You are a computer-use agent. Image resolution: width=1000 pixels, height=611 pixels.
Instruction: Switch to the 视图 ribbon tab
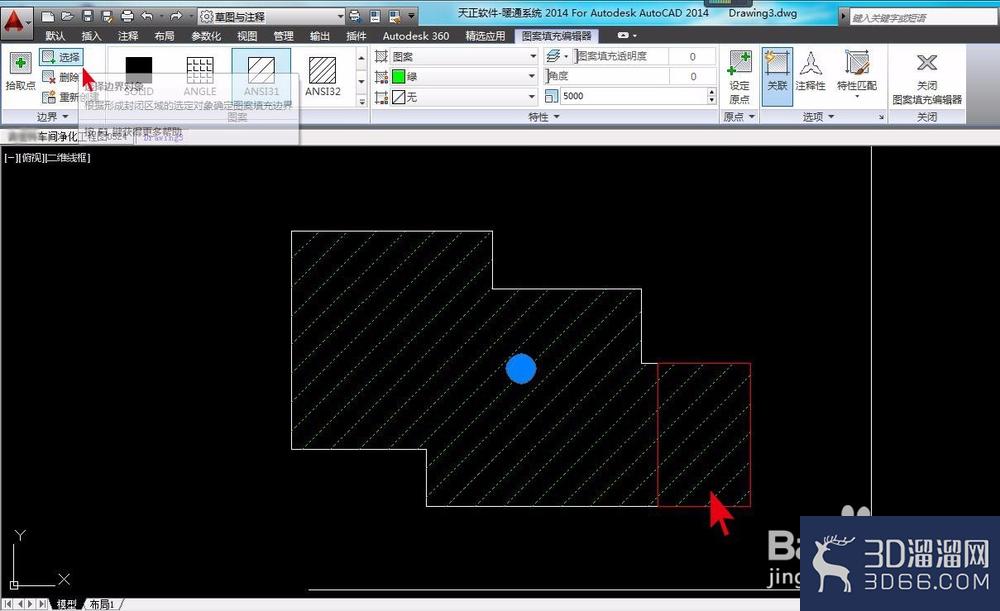click(x=247, y=36)
